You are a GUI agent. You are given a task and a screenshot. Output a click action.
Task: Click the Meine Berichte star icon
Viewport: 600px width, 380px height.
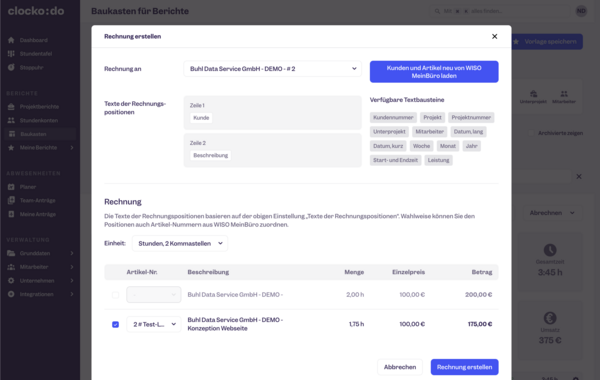point(11,148)
